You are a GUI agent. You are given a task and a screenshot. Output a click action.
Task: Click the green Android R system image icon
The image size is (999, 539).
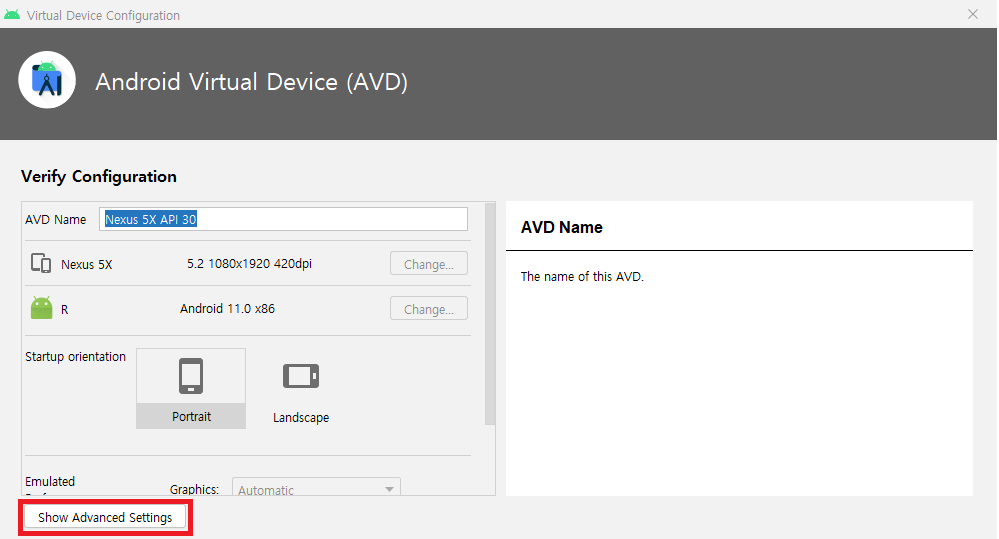pyautogui.click(x=41, y=308)
